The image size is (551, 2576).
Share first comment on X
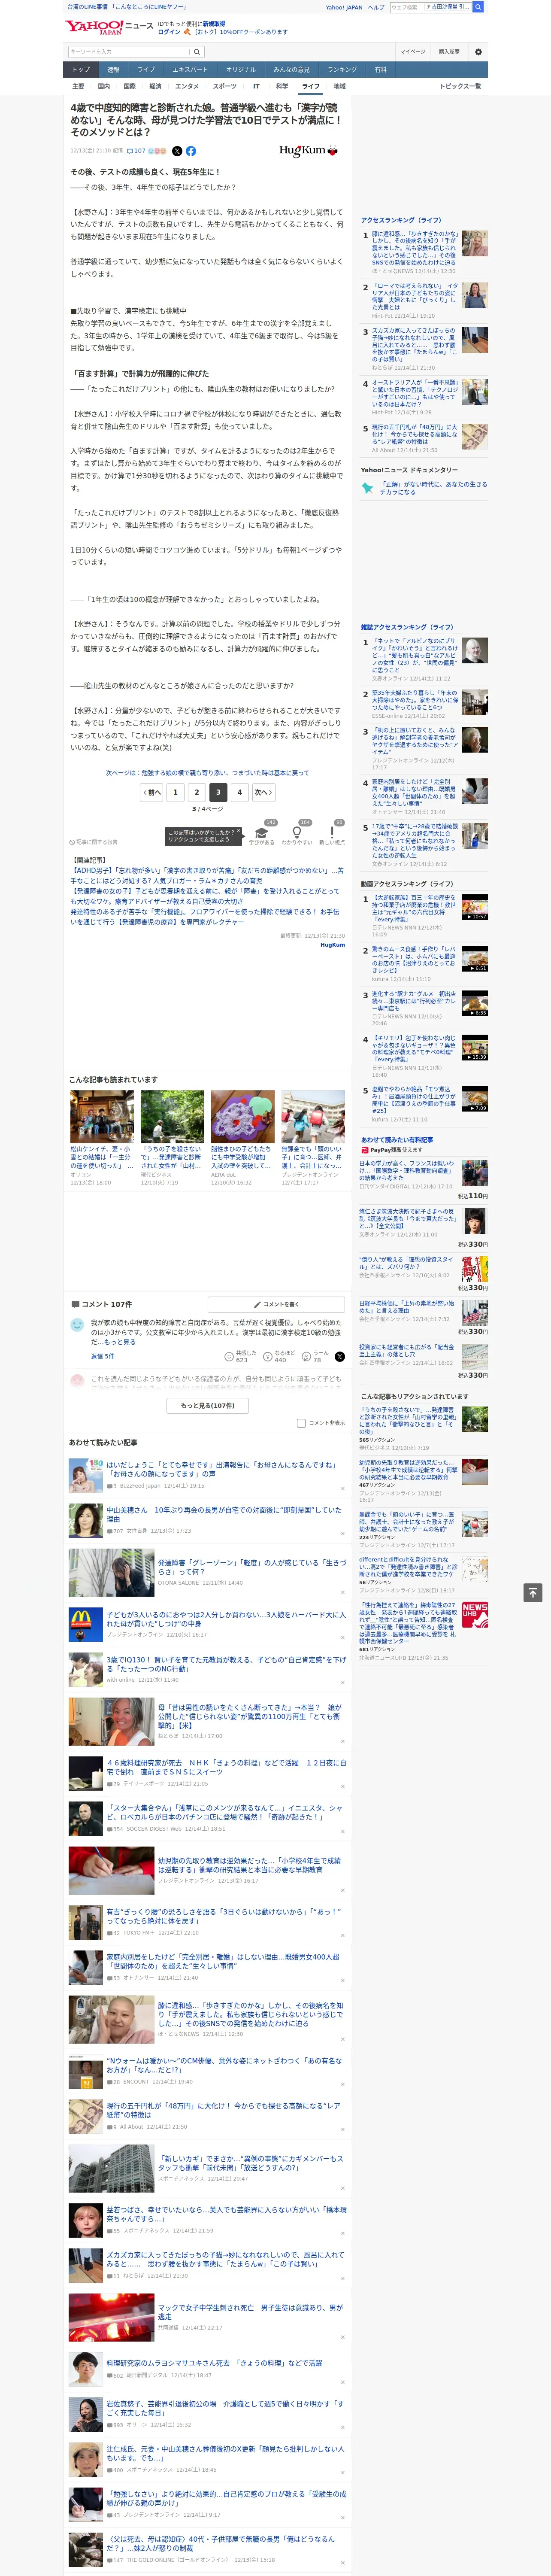click(x=340, y=1357)
